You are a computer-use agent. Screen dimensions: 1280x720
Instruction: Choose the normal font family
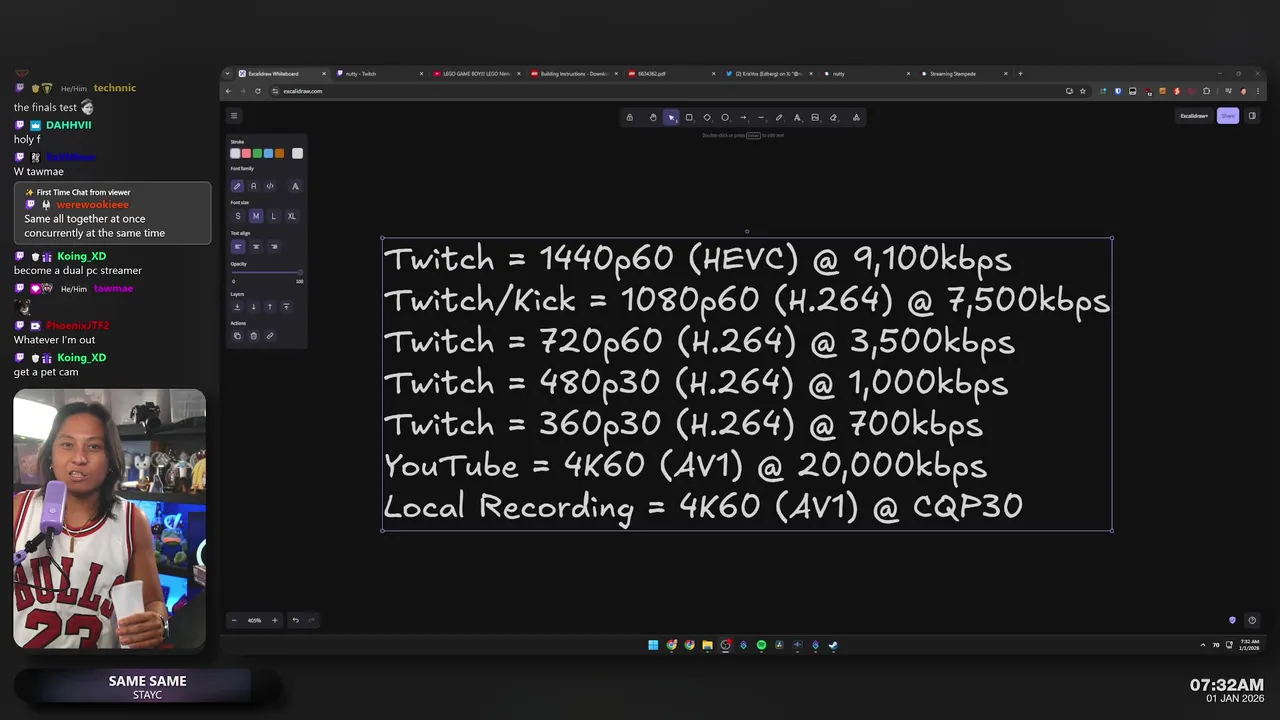click(253, 186)
